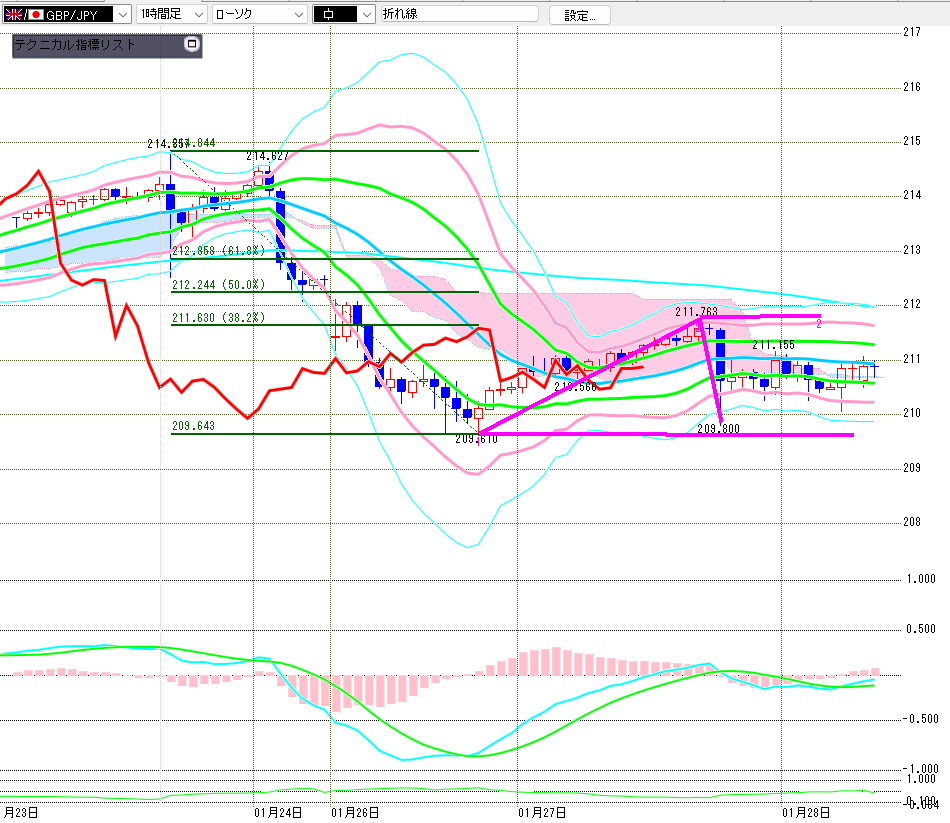This screenshot has width=950, height=823.
Task: Click the 209.643 Fibonacci base label
Action: 193,426
